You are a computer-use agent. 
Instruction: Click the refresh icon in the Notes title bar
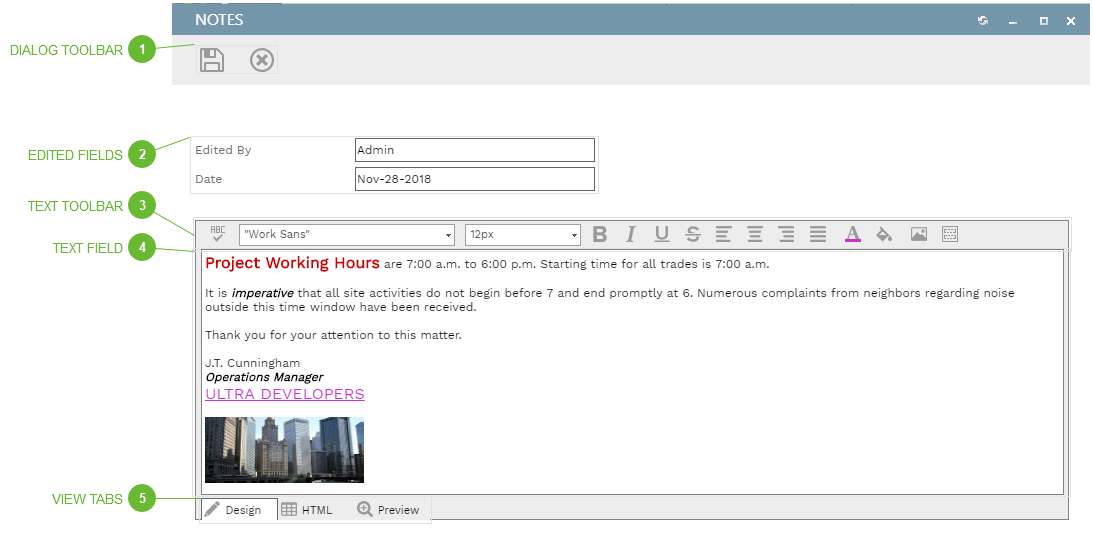(983, 21)
